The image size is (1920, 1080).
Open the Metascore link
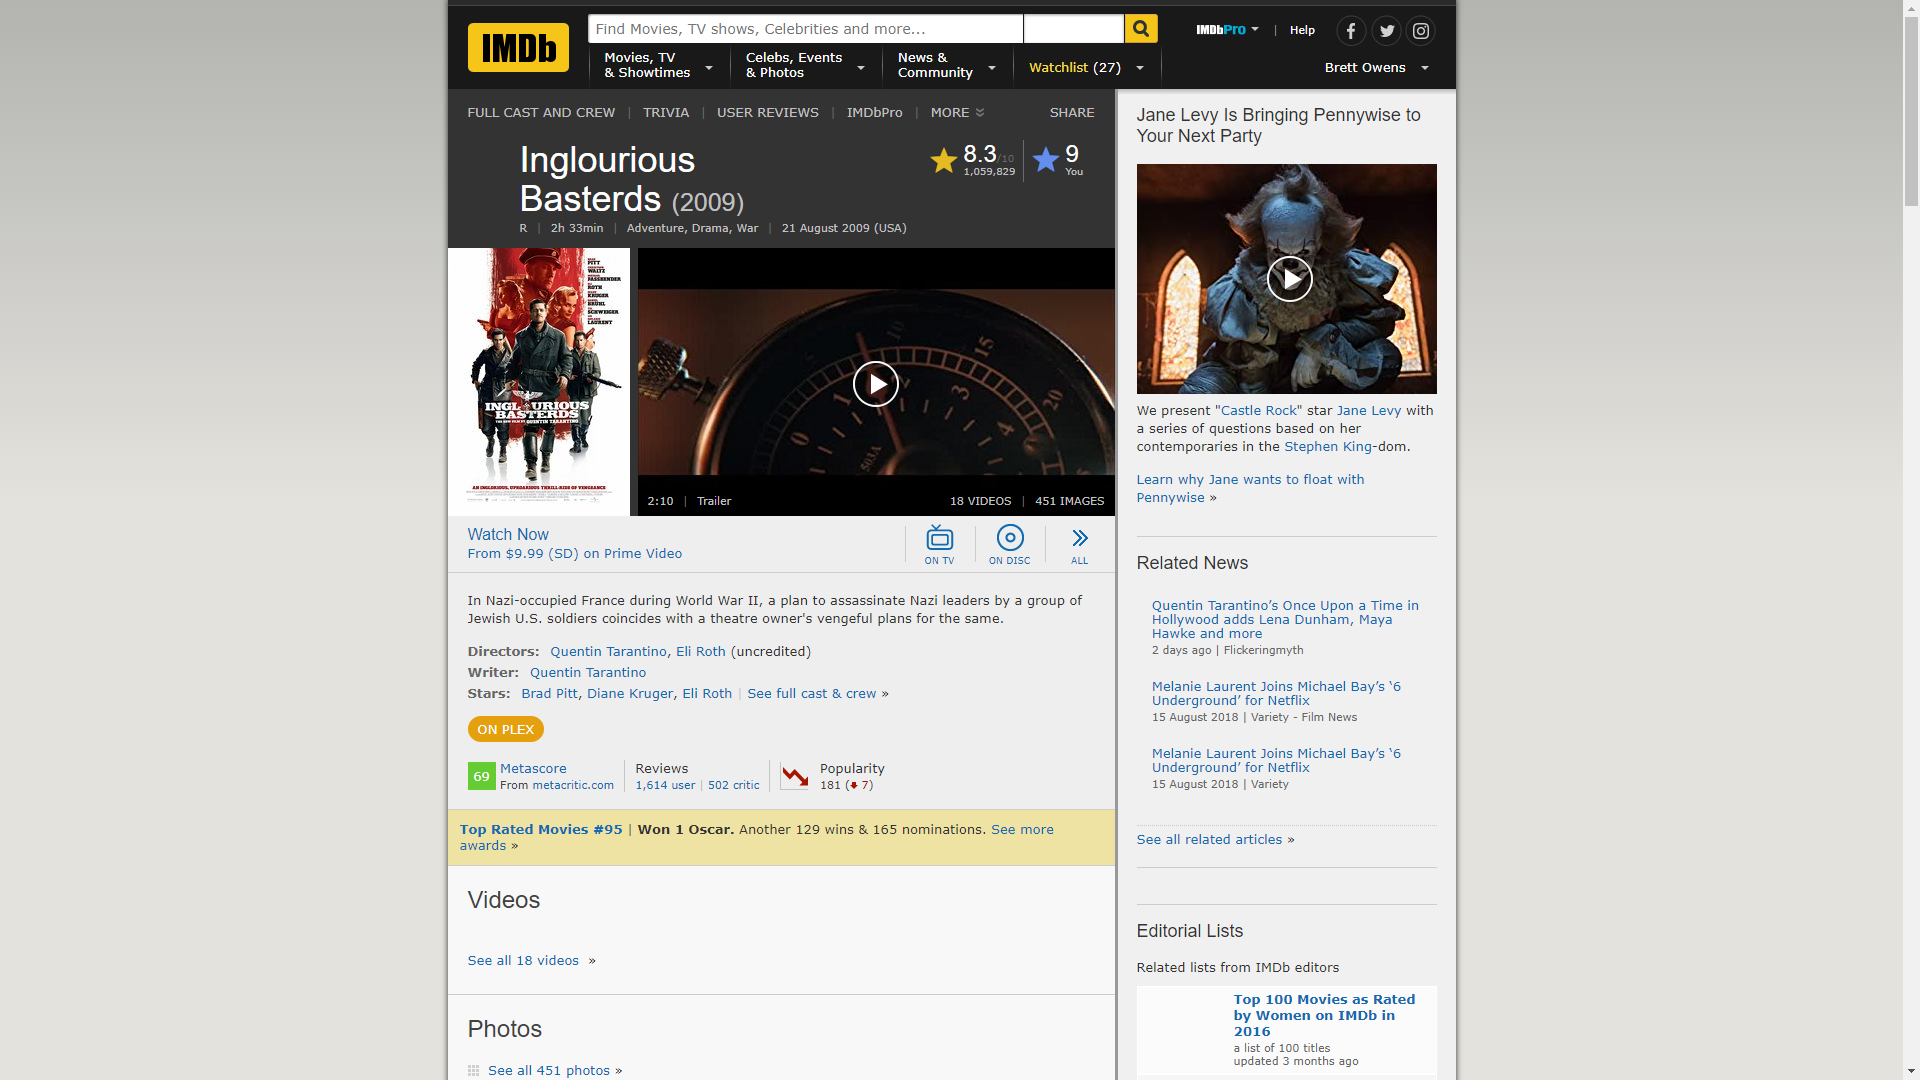[x=533, y=769]
